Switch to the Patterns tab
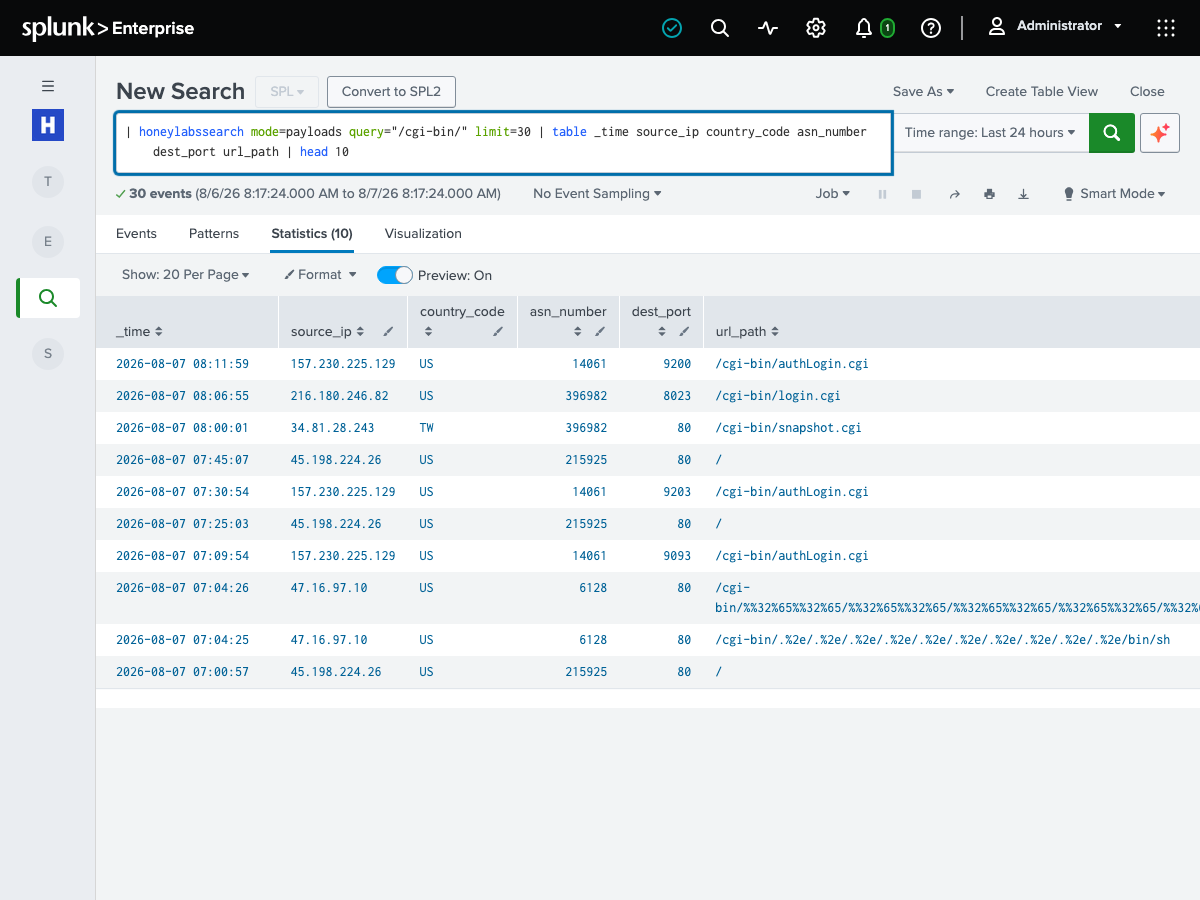 [x=214, y=233]
